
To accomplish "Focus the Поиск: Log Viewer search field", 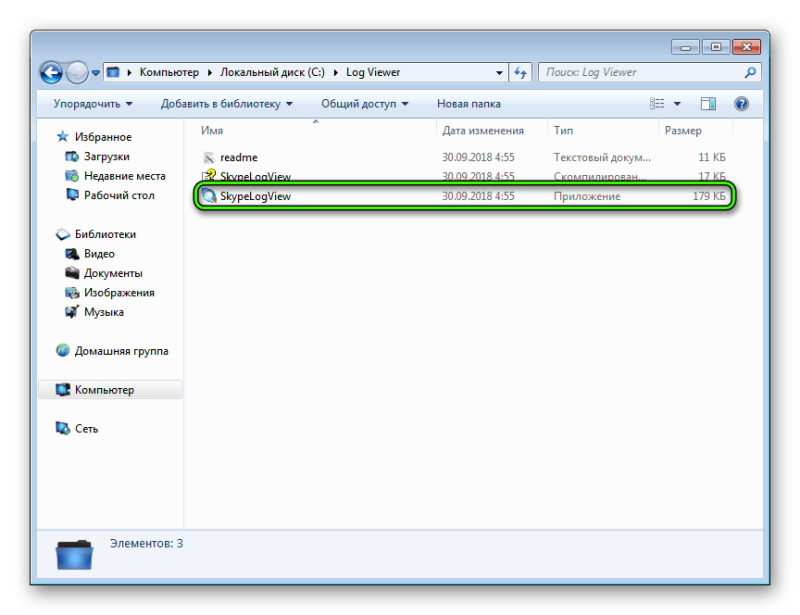I will click(649, 72).
